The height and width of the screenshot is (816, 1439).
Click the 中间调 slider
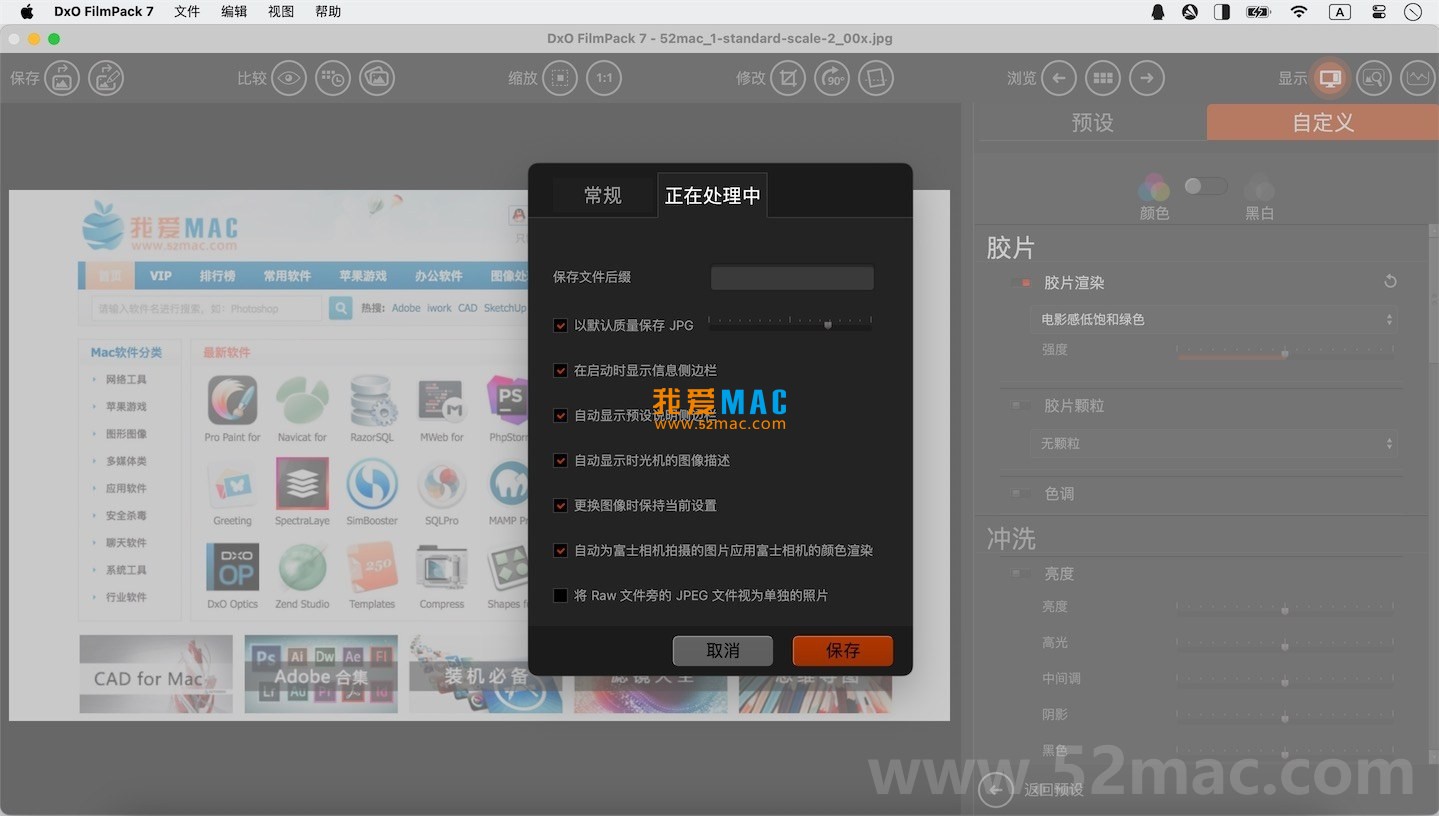click(x=1285, y=679)
